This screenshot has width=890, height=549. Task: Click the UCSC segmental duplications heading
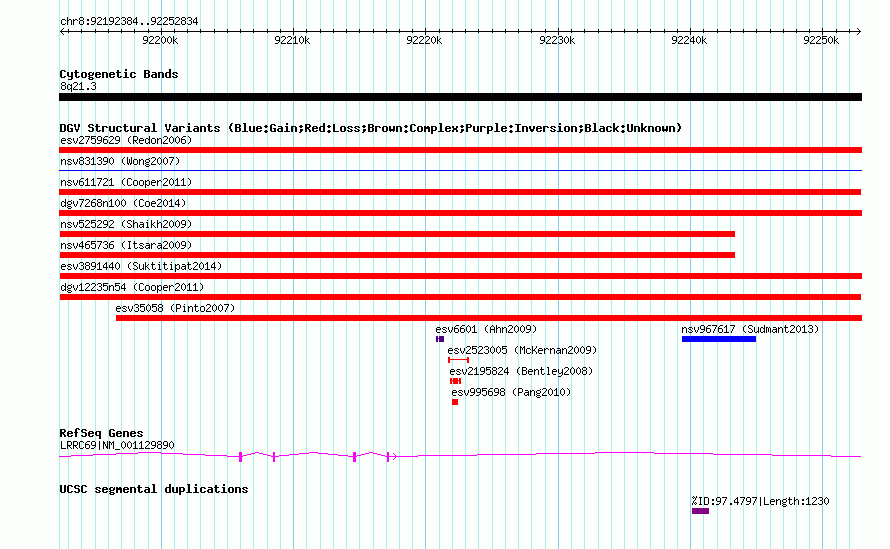[x=154, y=489]
